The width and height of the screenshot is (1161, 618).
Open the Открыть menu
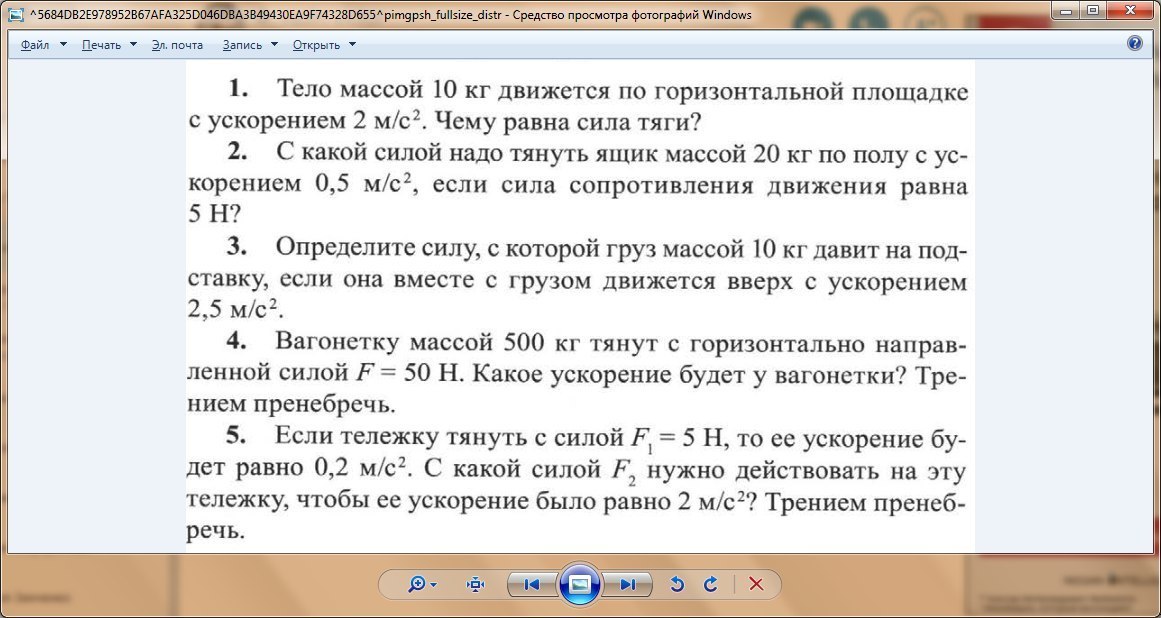click(316, 45)
